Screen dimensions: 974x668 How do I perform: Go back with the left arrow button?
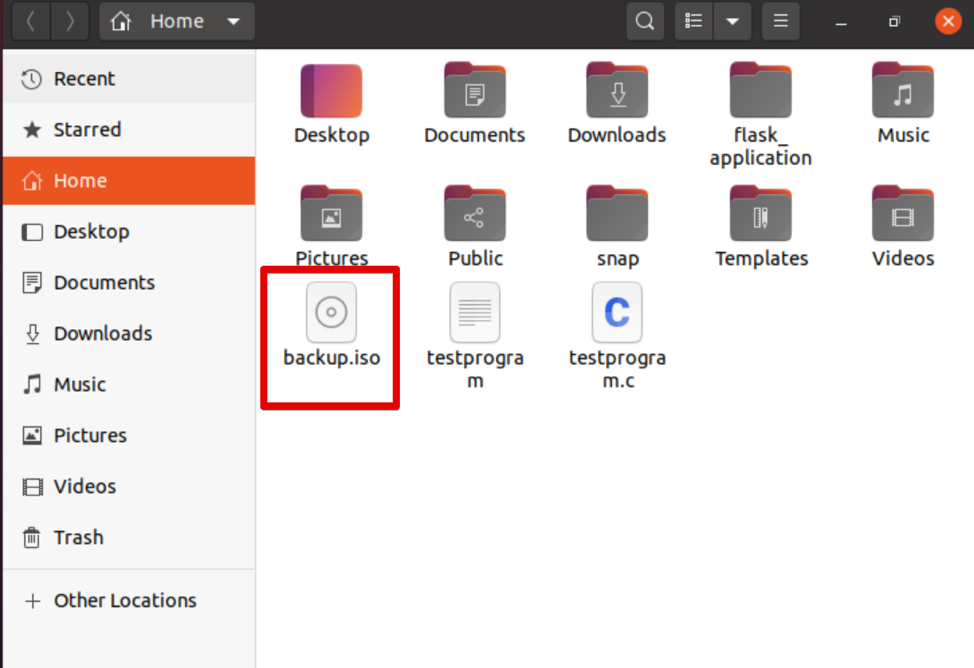click(30, 21)
